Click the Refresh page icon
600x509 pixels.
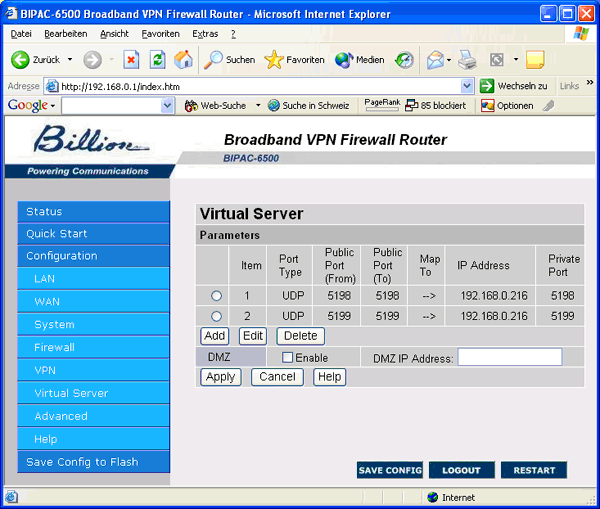click(157, 60)
